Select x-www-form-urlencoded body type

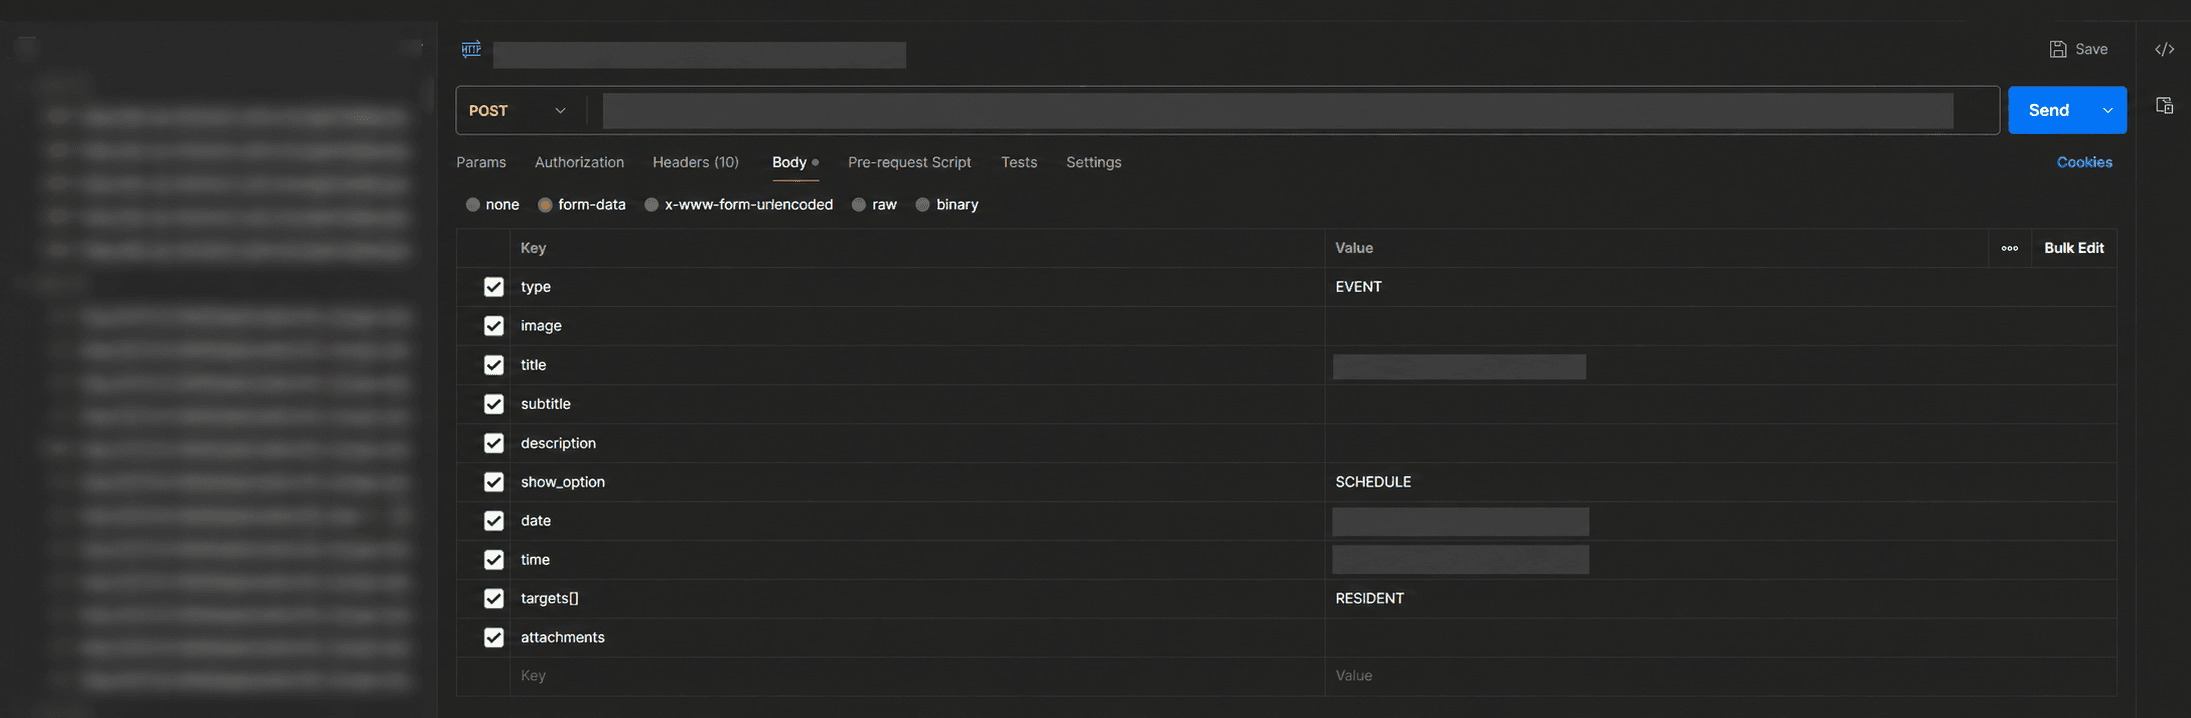pyautogui.click(x=652, y=205)
